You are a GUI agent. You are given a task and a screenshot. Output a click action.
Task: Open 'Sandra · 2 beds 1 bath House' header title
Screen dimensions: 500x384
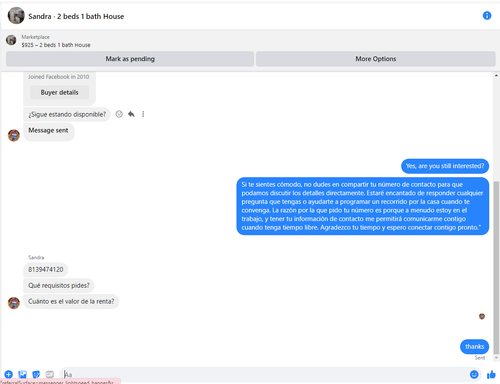point(76,16)
